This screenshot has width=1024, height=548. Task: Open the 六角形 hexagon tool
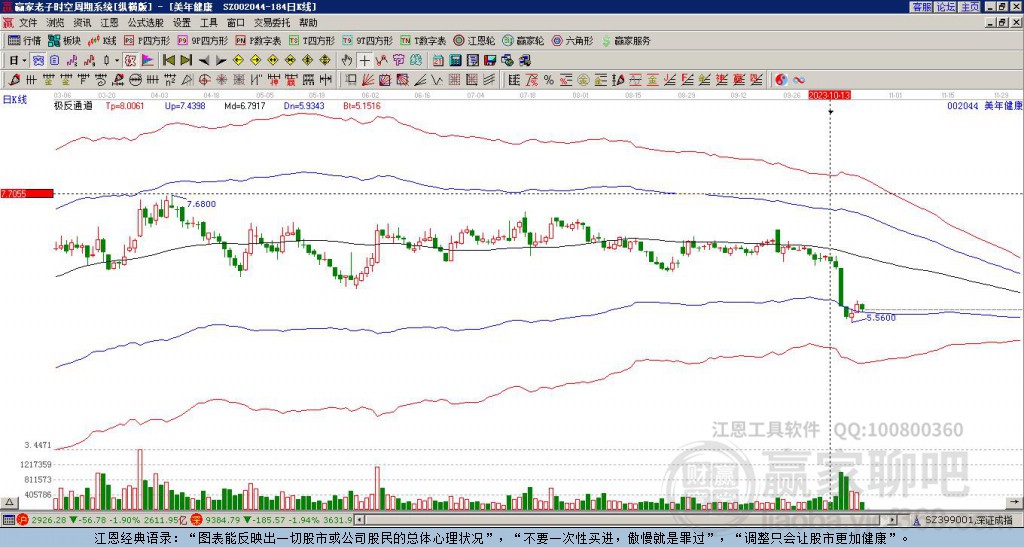tap(572, 40)
